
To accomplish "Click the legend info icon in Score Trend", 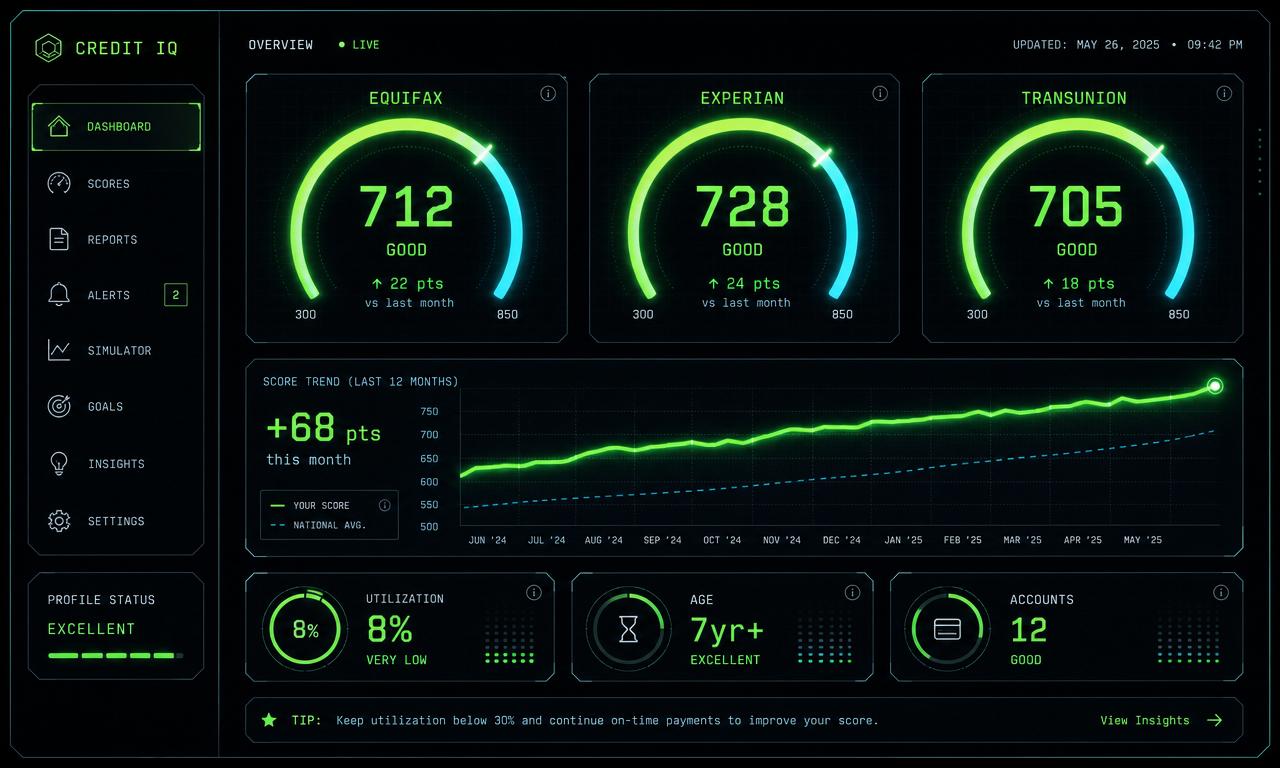I will pyautogui.click(x=384, y=505).
